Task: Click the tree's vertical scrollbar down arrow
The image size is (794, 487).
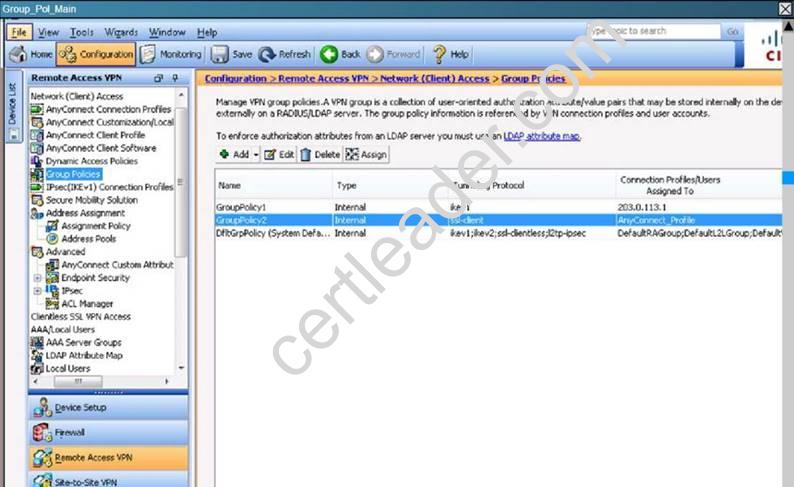Action: (x=181, y=368)
